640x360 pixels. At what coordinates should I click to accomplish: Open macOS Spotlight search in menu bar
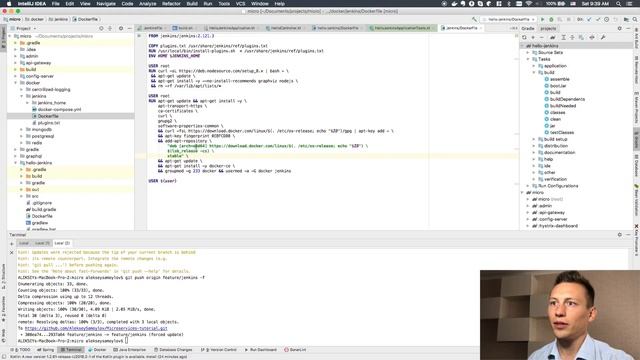[619, 4]
